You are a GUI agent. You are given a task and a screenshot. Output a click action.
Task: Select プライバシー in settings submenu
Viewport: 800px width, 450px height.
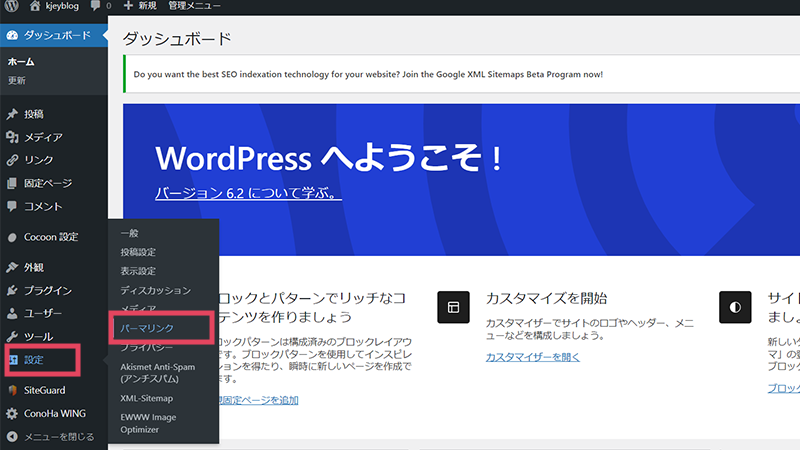click(146, 347)
